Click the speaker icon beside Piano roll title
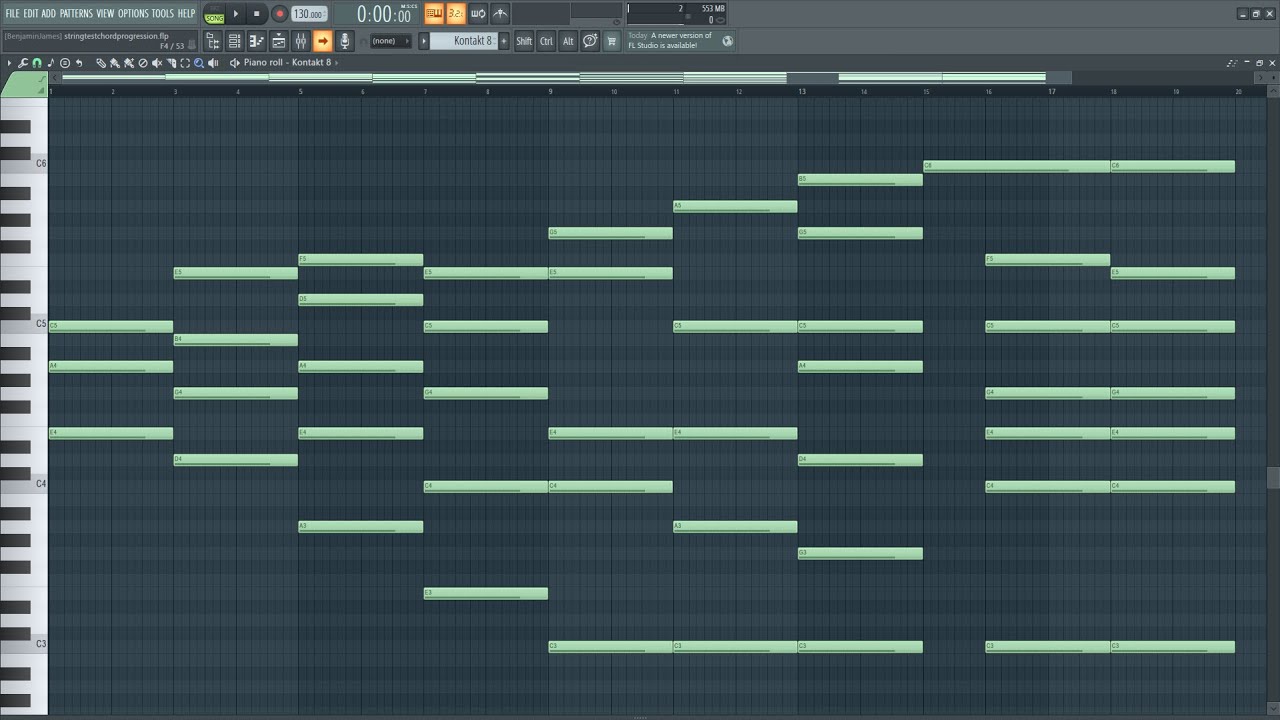This screenshot has width=1280, height=720. (235, 63)
